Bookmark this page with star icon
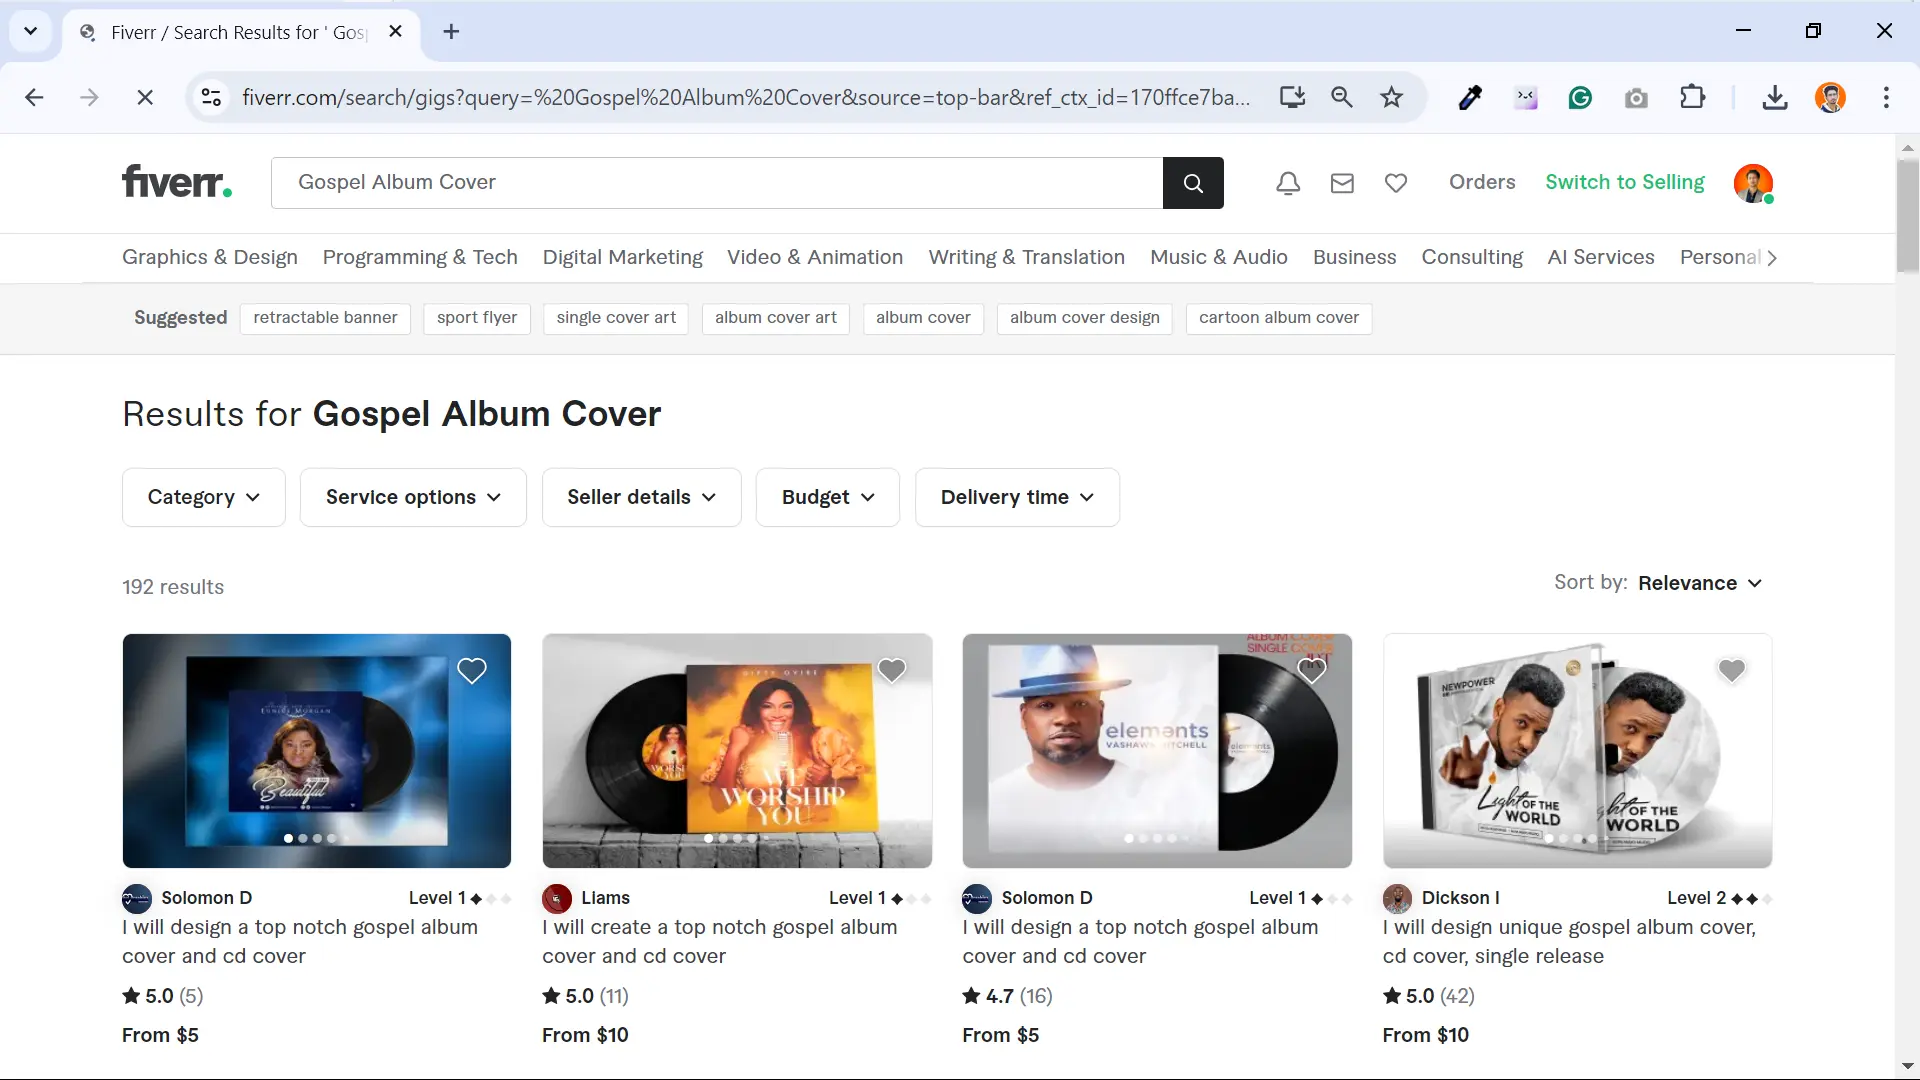Viewport: 1920px width, 1080px height. (1392, 97)
